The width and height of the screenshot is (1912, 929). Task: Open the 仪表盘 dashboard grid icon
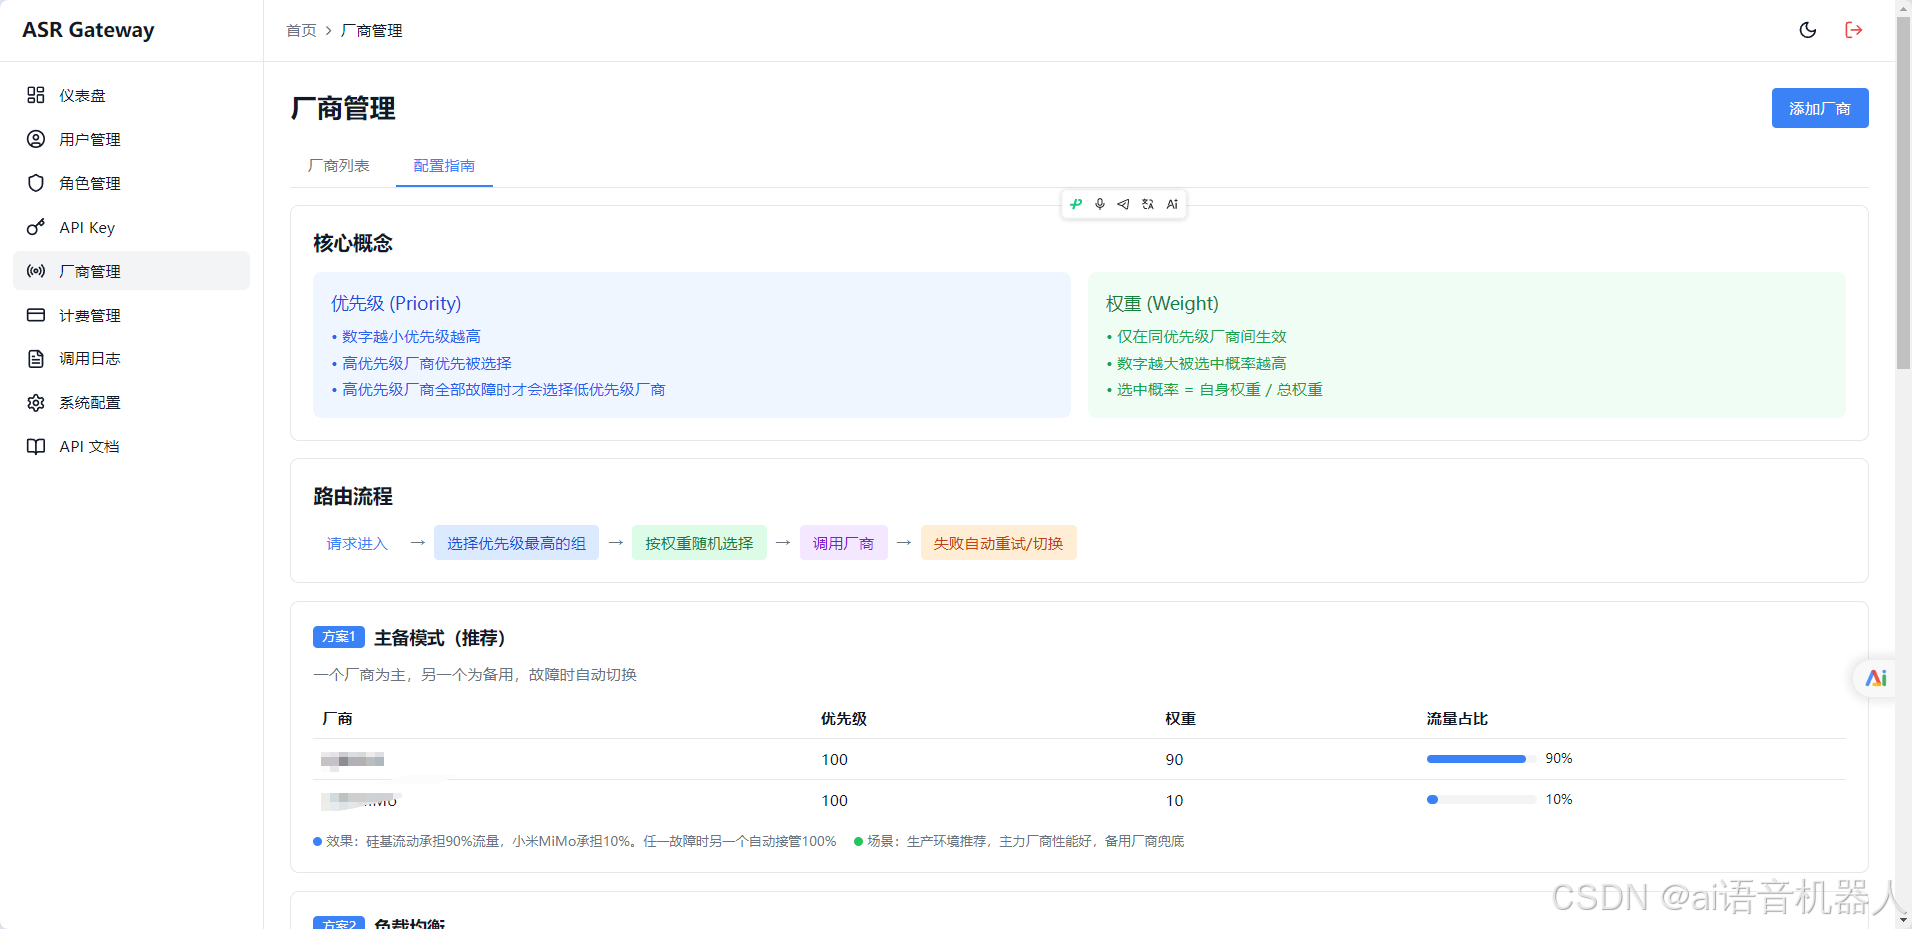click(x=36, y=95)
